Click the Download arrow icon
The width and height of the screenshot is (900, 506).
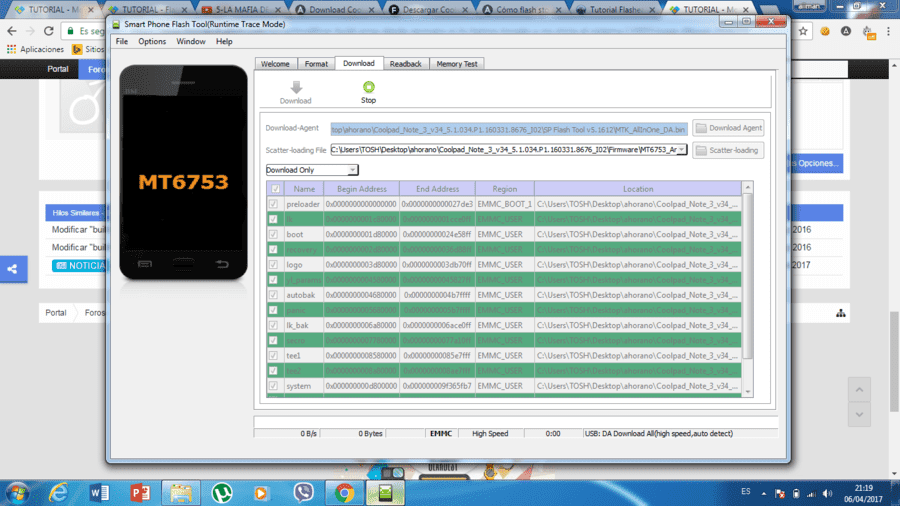pos(296,87)
